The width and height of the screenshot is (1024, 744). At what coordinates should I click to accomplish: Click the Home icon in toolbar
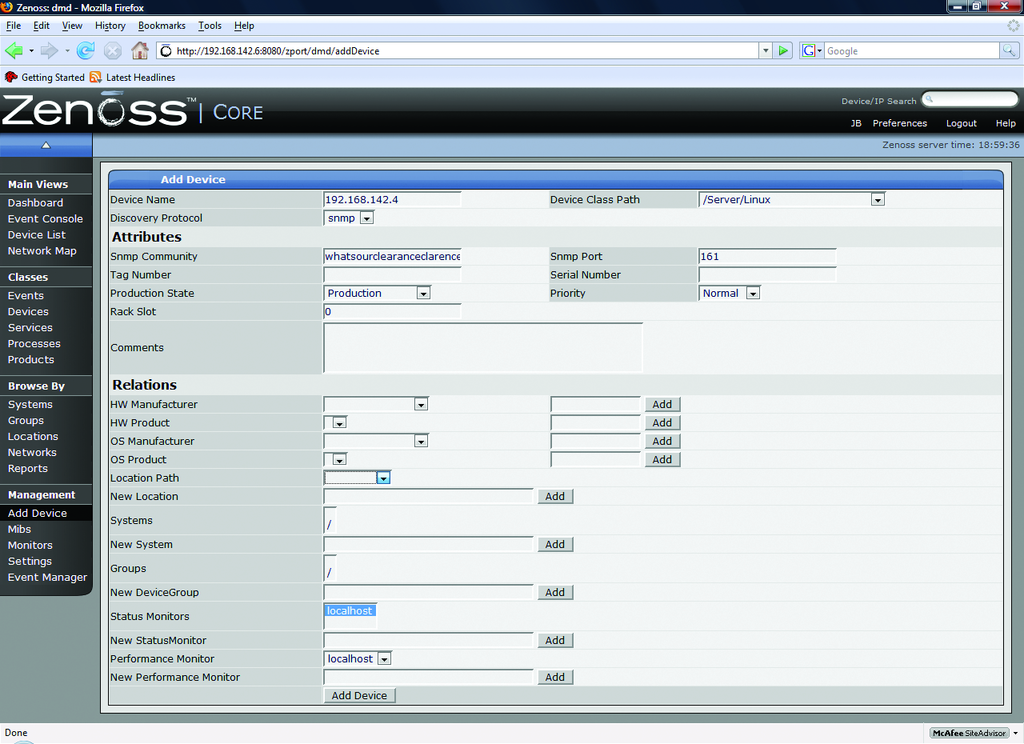pyautogui.click(x=140, y=50)
